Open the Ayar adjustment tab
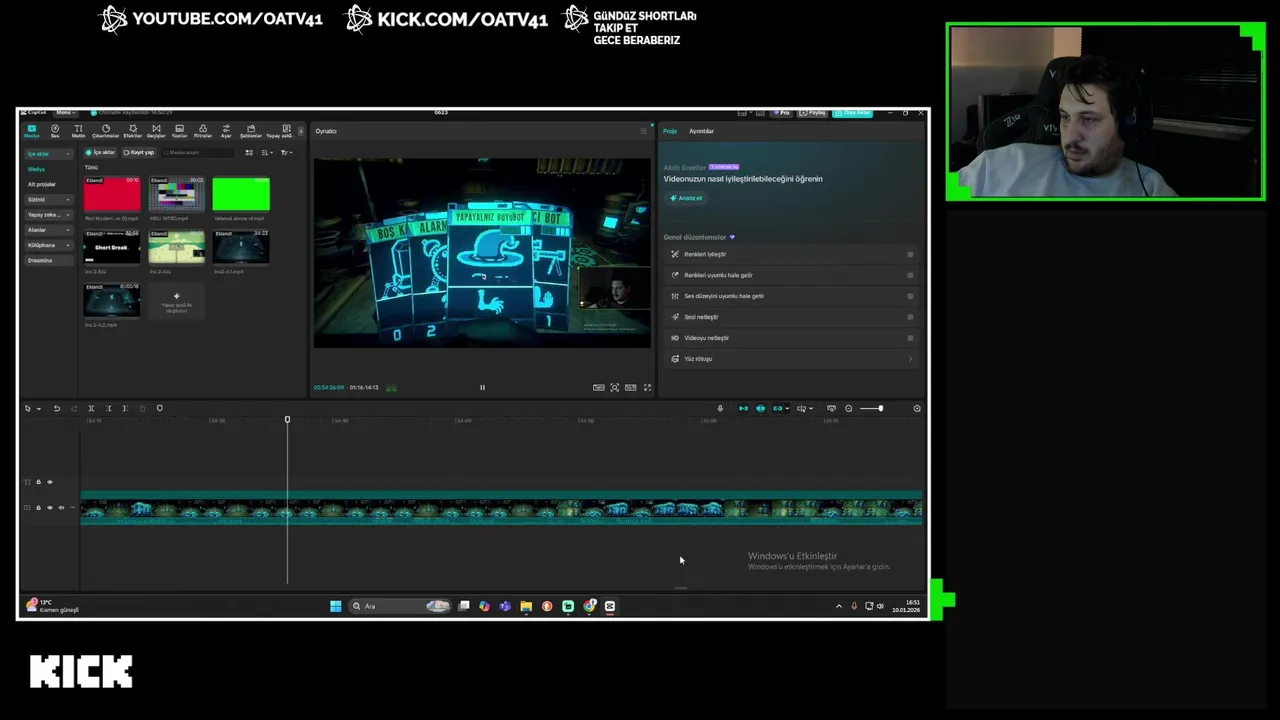 coord(226,131)
